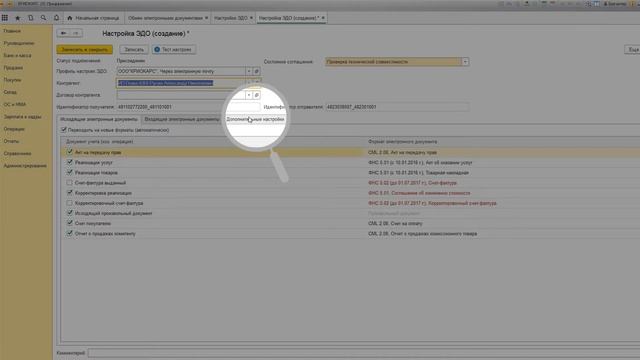Open the sections menu grid icon
Screen dimensions: 640x360
(x=5, y=18)
